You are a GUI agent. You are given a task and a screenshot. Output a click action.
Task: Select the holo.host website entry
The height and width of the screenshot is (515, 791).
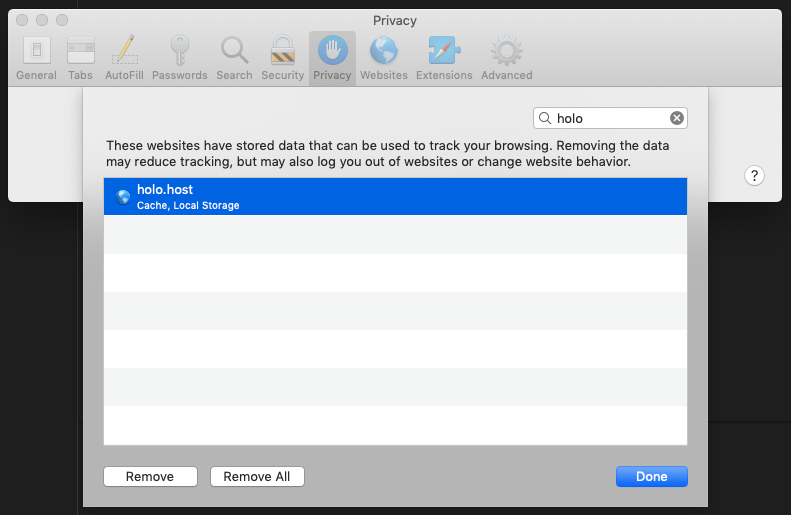pyautogui.click(x=395, y=196)
